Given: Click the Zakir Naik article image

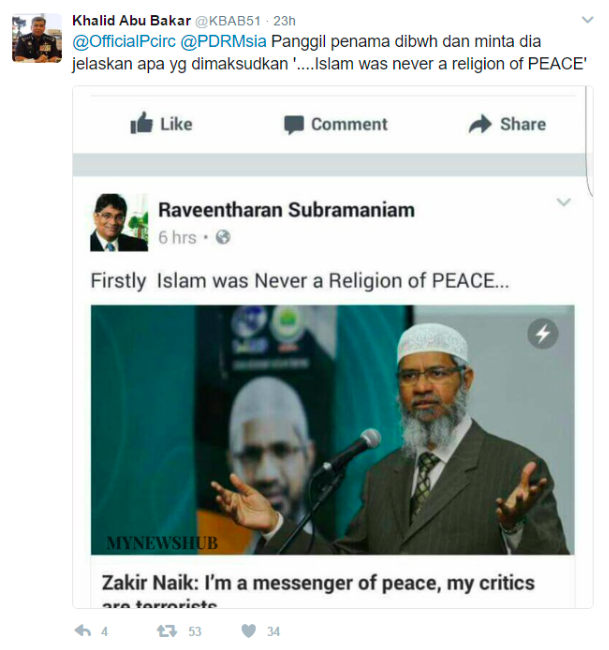Looking at the screenshot, I should point(332,430).
